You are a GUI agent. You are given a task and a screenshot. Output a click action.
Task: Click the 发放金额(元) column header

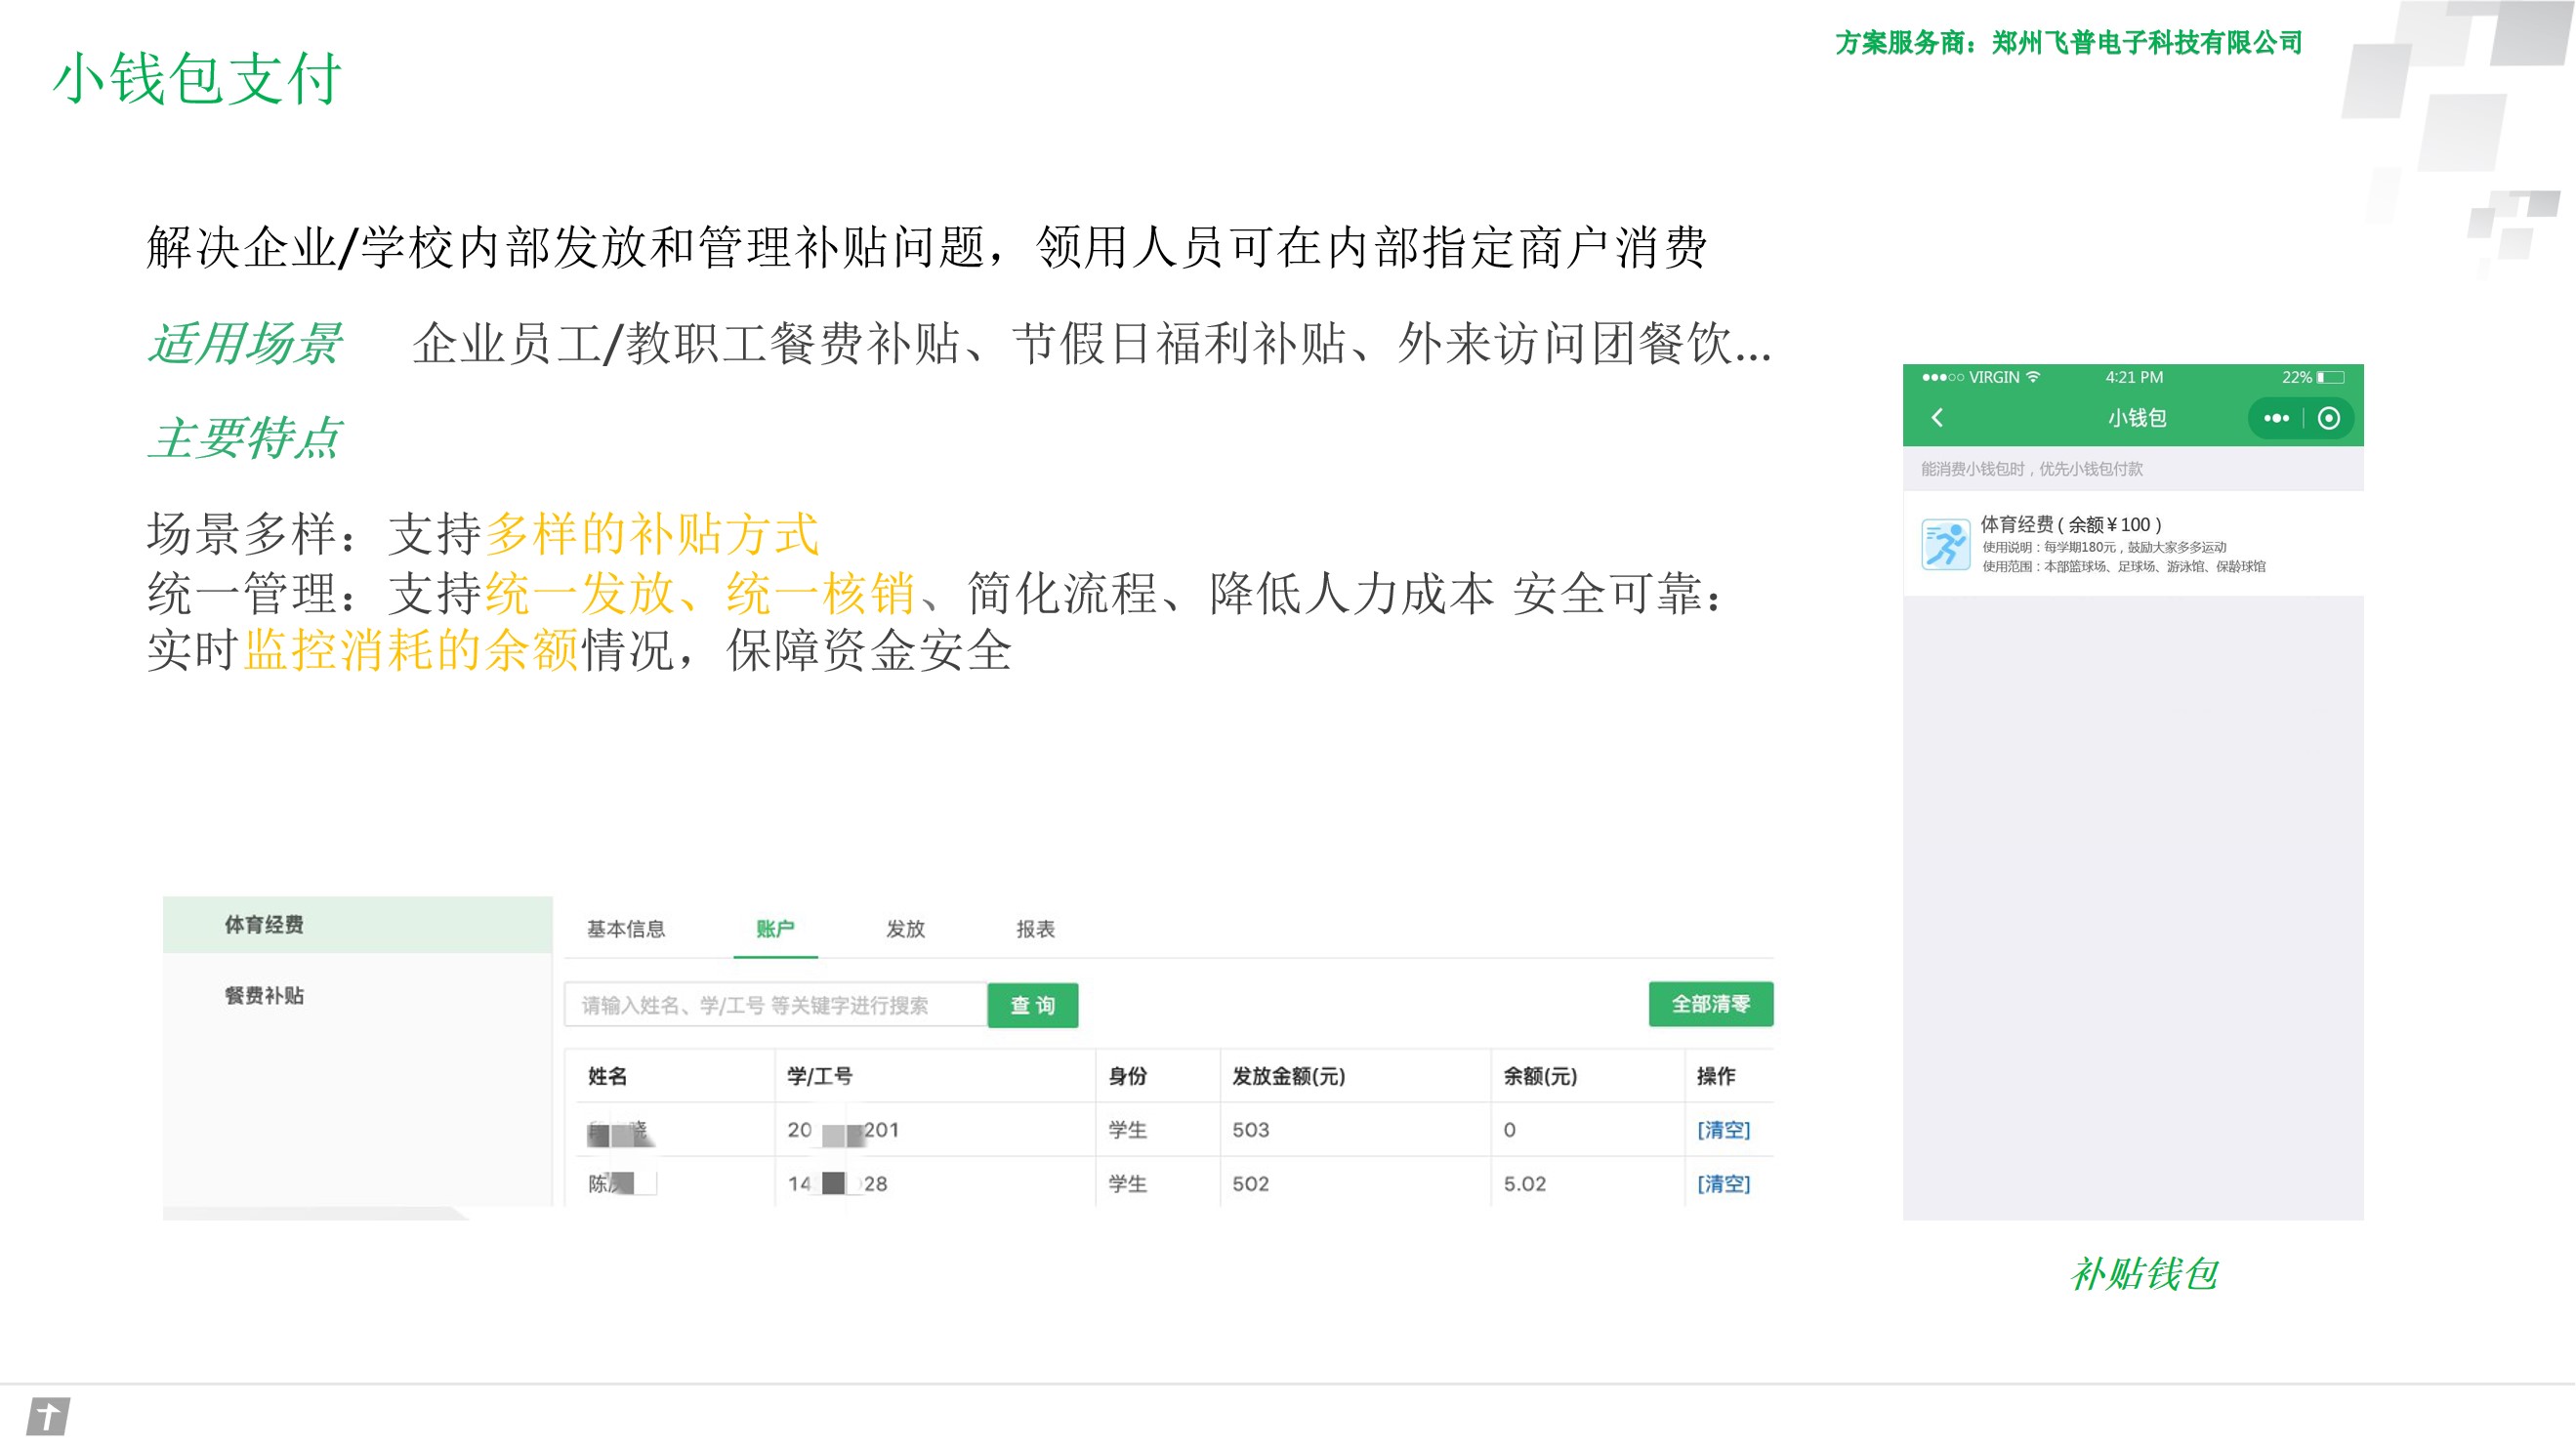(1288, 1076)
